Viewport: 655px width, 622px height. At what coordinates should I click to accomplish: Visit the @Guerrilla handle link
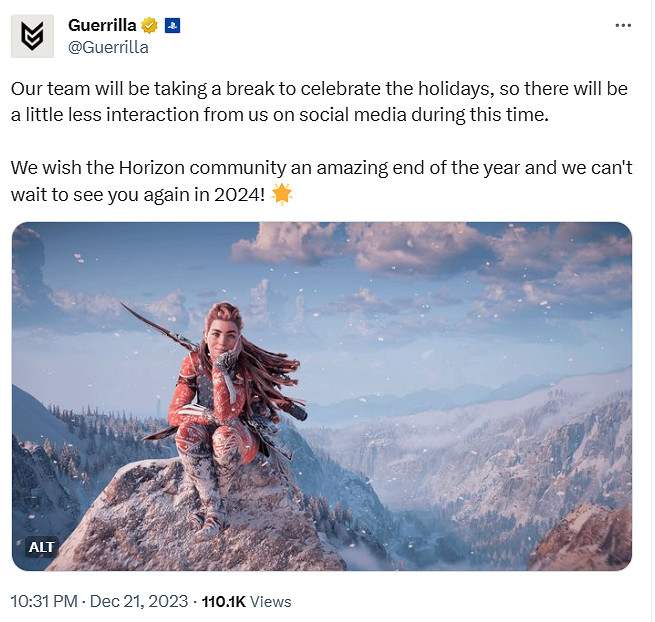107,46
